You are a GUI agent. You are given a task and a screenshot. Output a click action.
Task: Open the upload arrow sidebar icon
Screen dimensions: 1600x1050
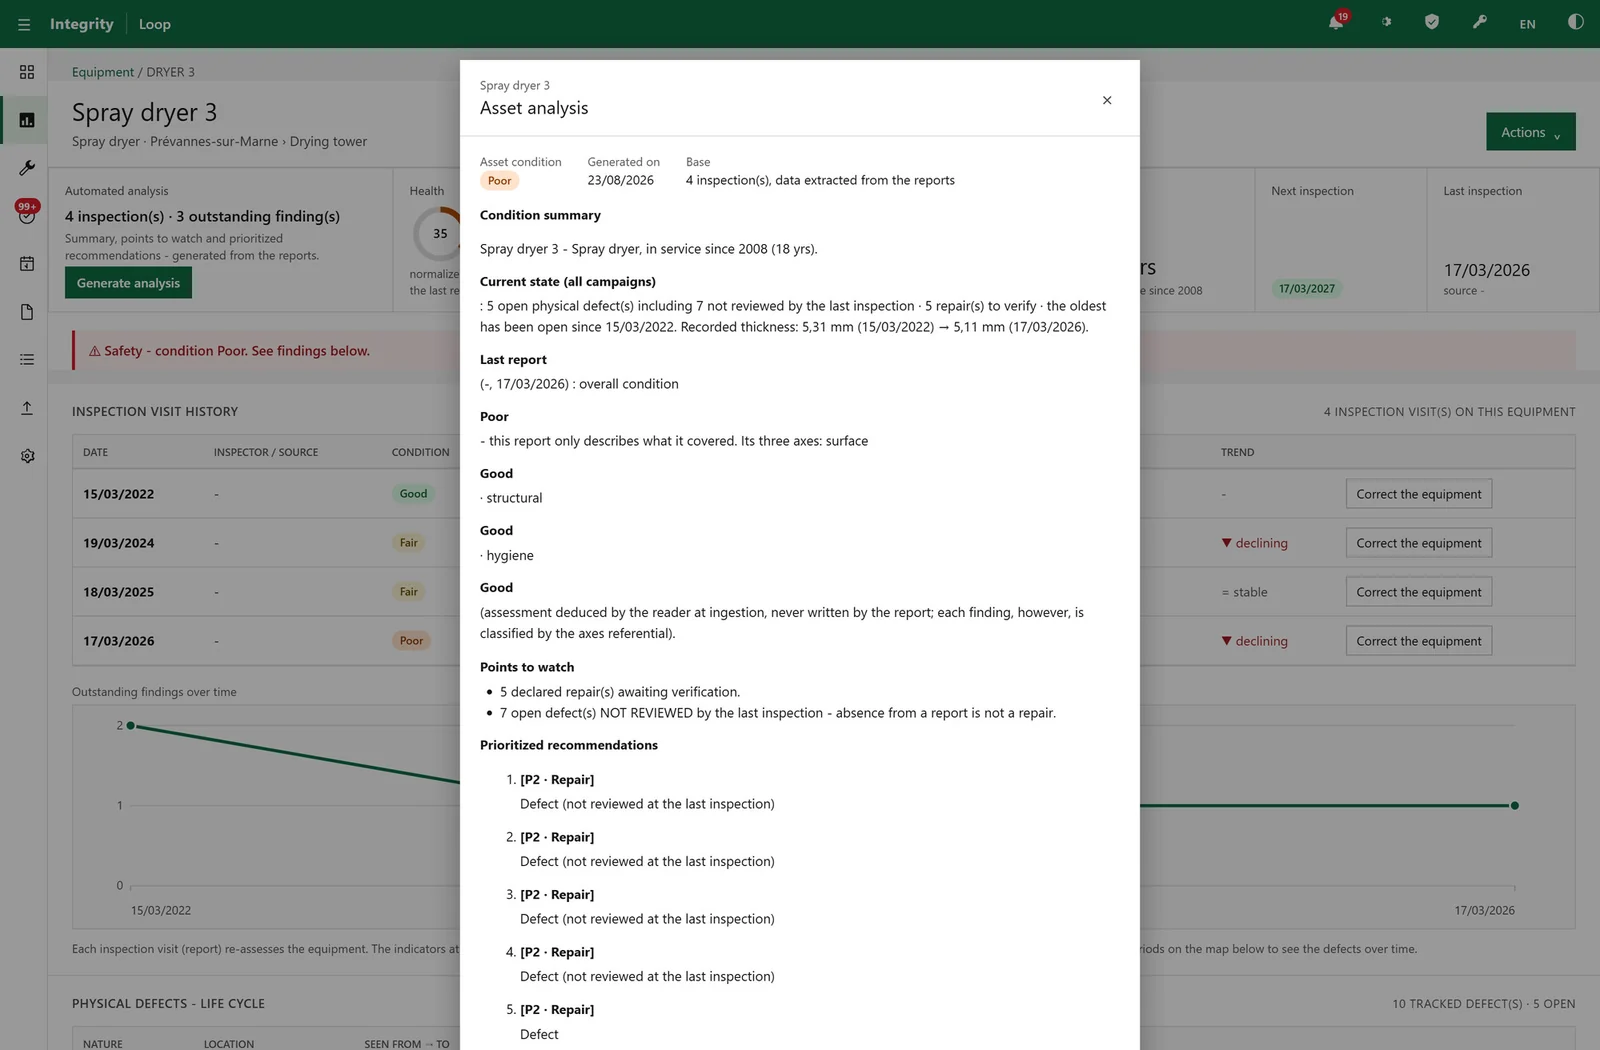pyautogui.click(x=27, y=408)
